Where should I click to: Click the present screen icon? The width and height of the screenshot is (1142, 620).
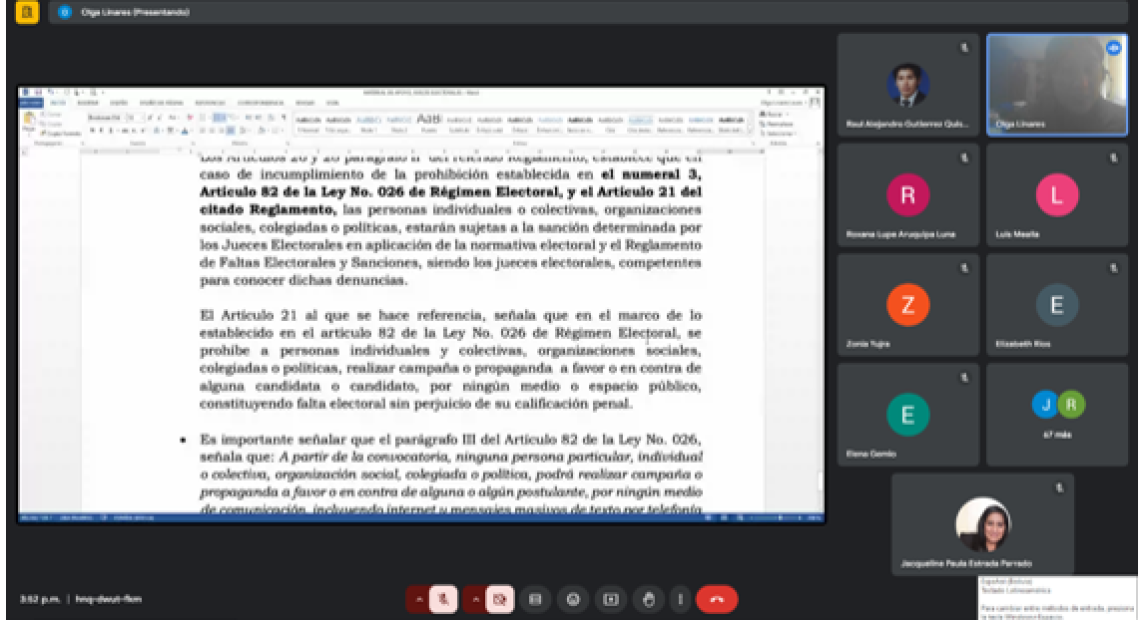click(610, 599)
